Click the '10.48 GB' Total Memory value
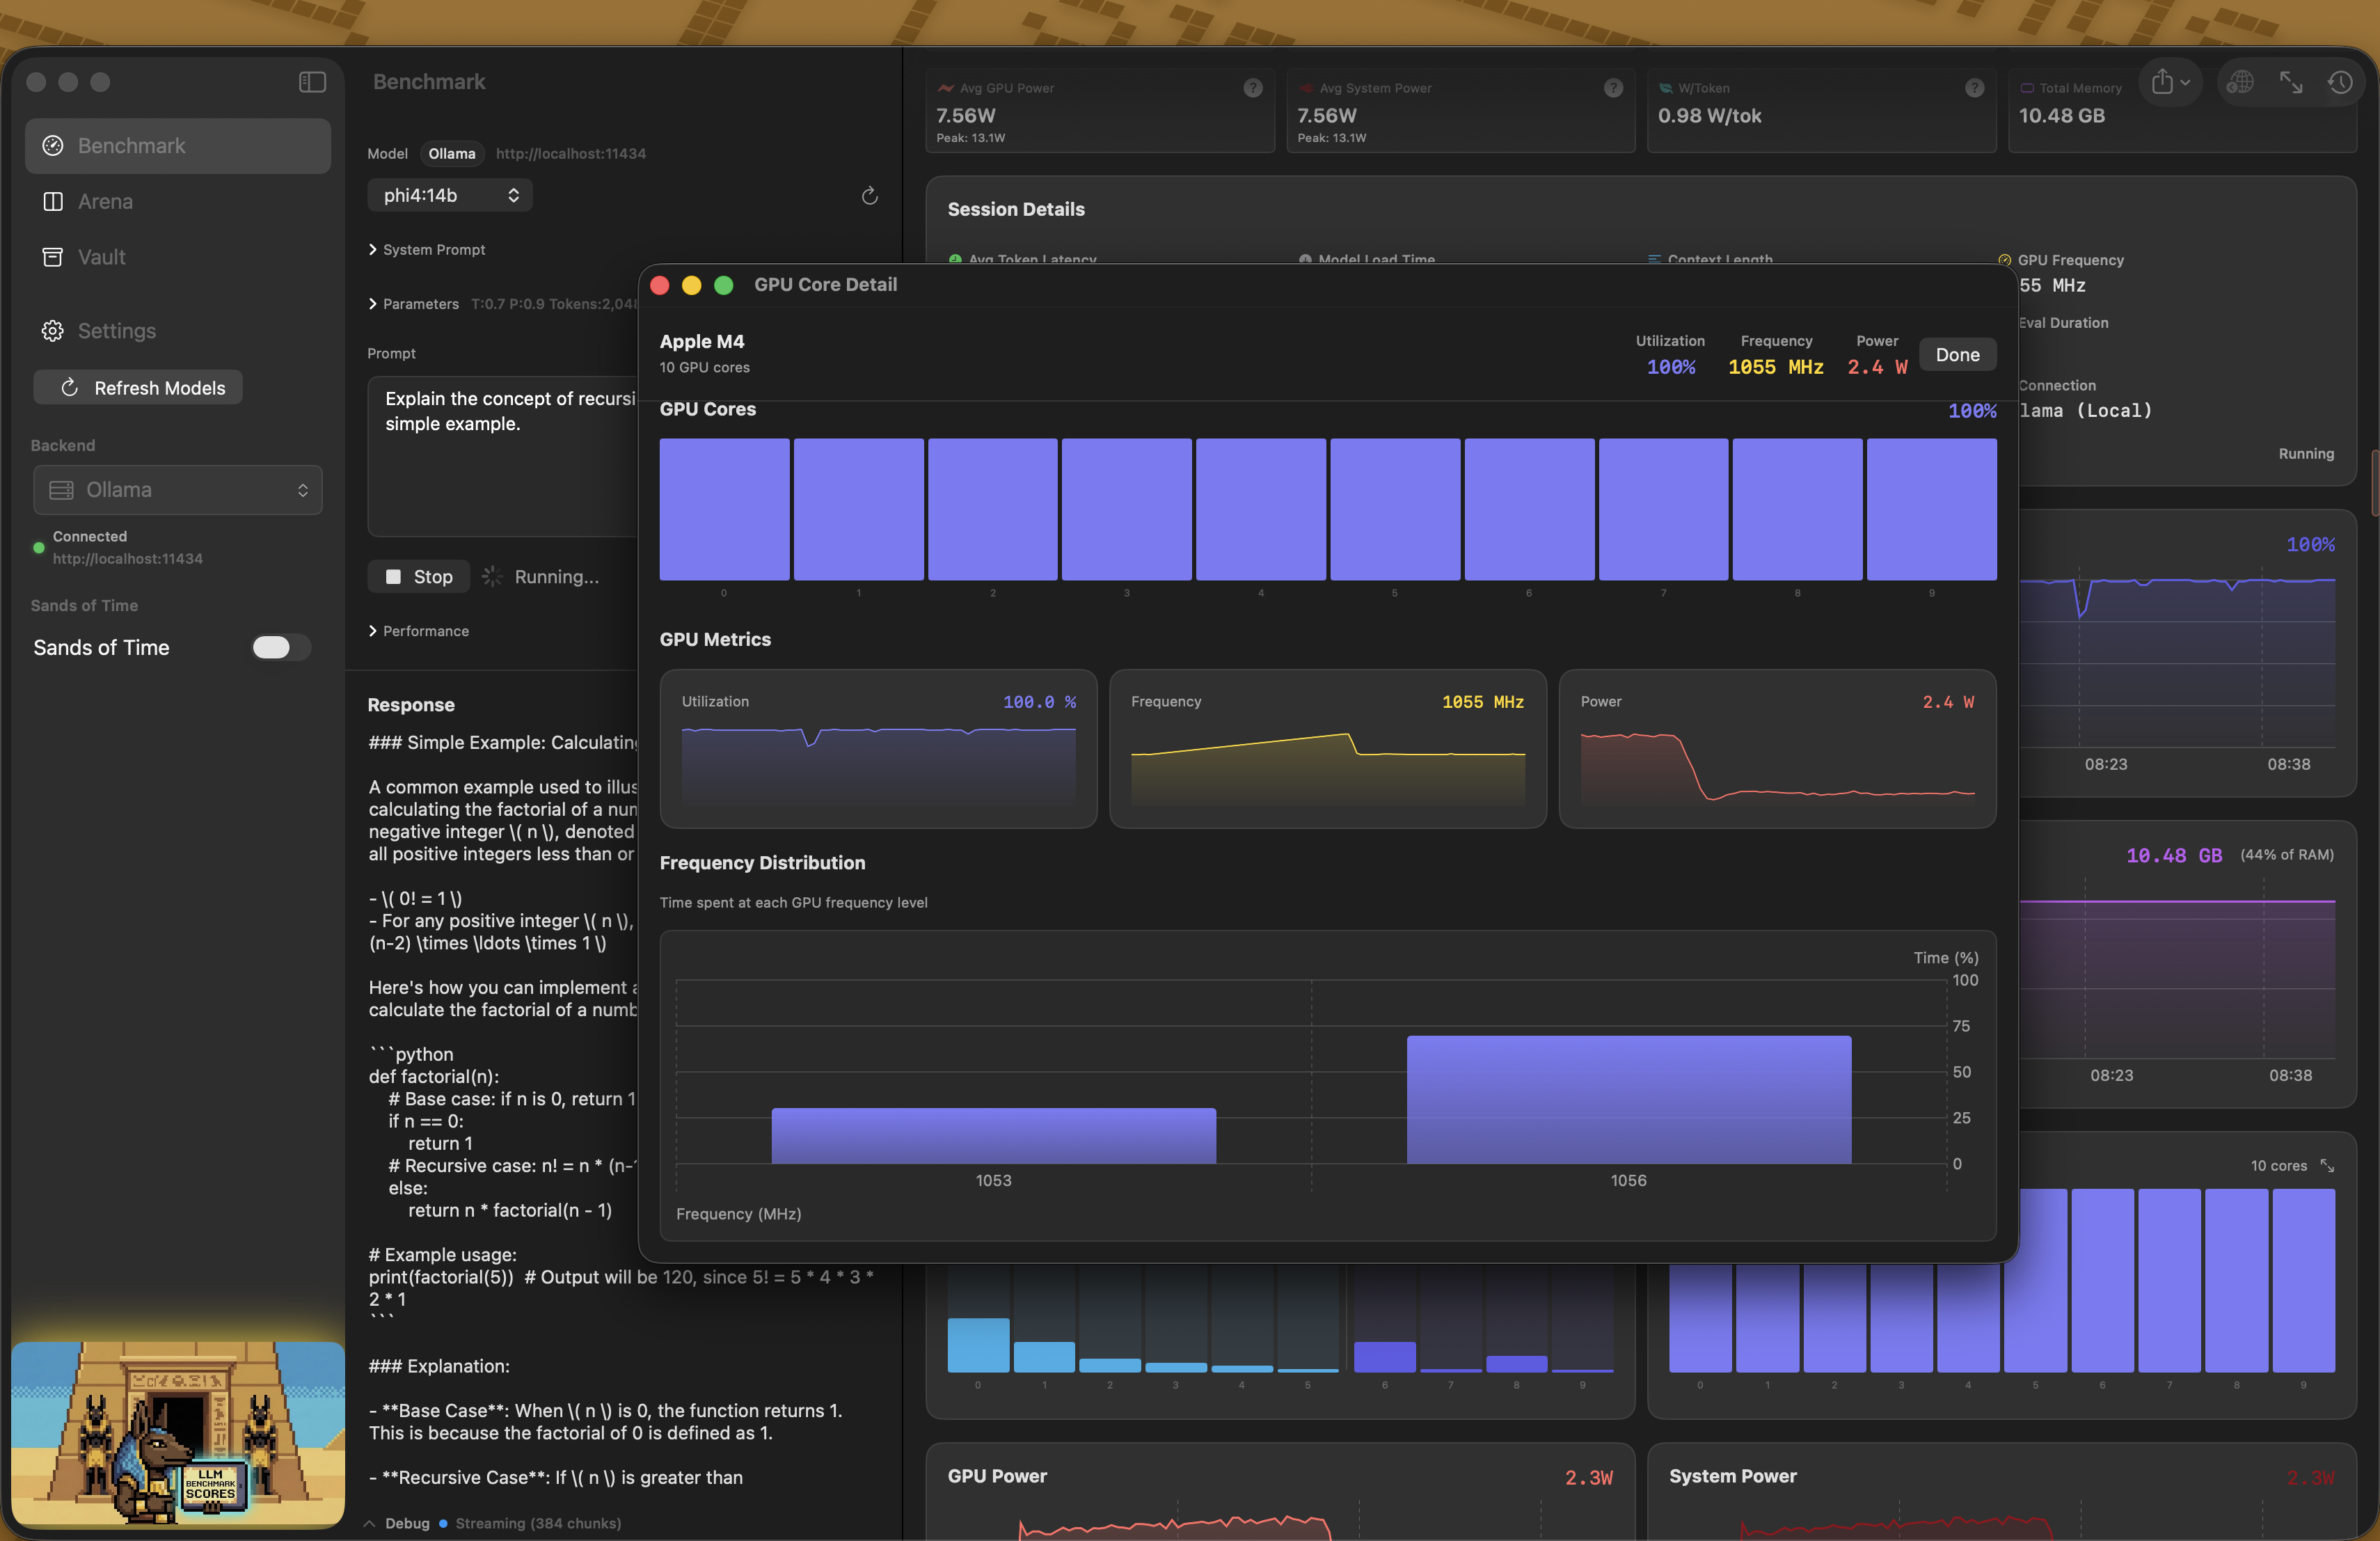The width and height of the screenshot is (2380, 1541). [2062, 116]
